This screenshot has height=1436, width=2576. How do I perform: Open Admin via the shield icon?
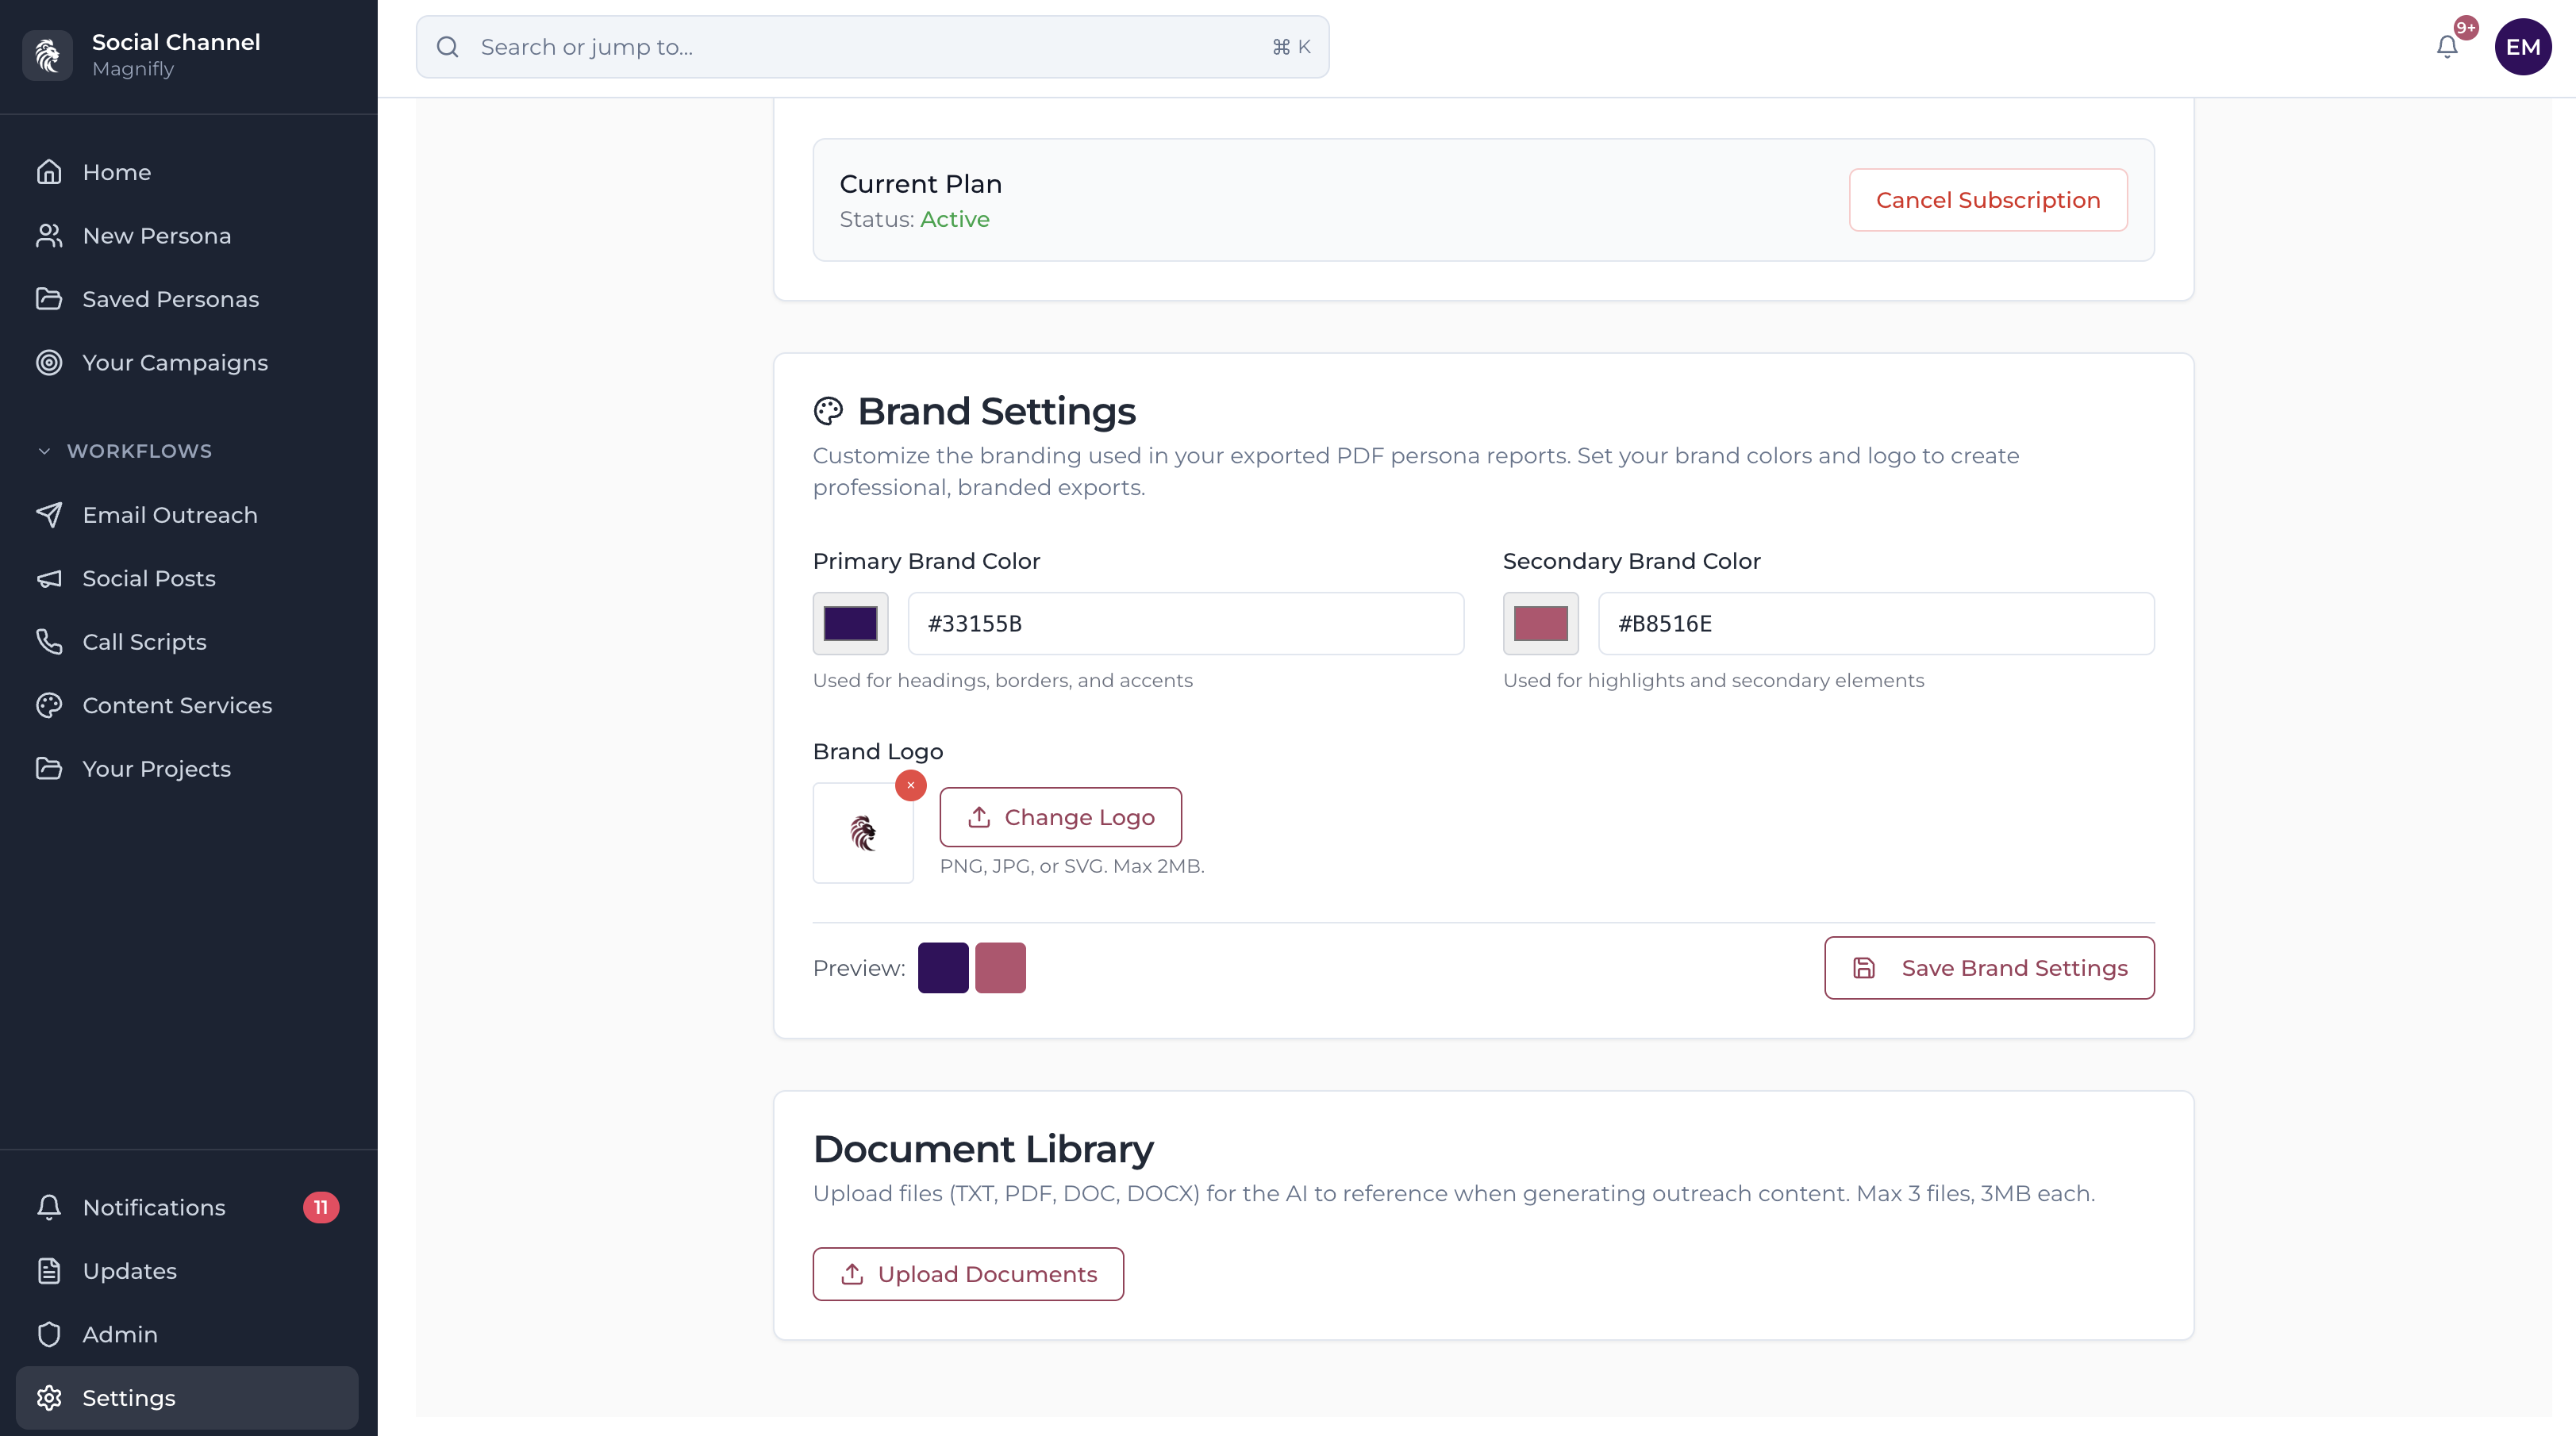[51, 1334]
